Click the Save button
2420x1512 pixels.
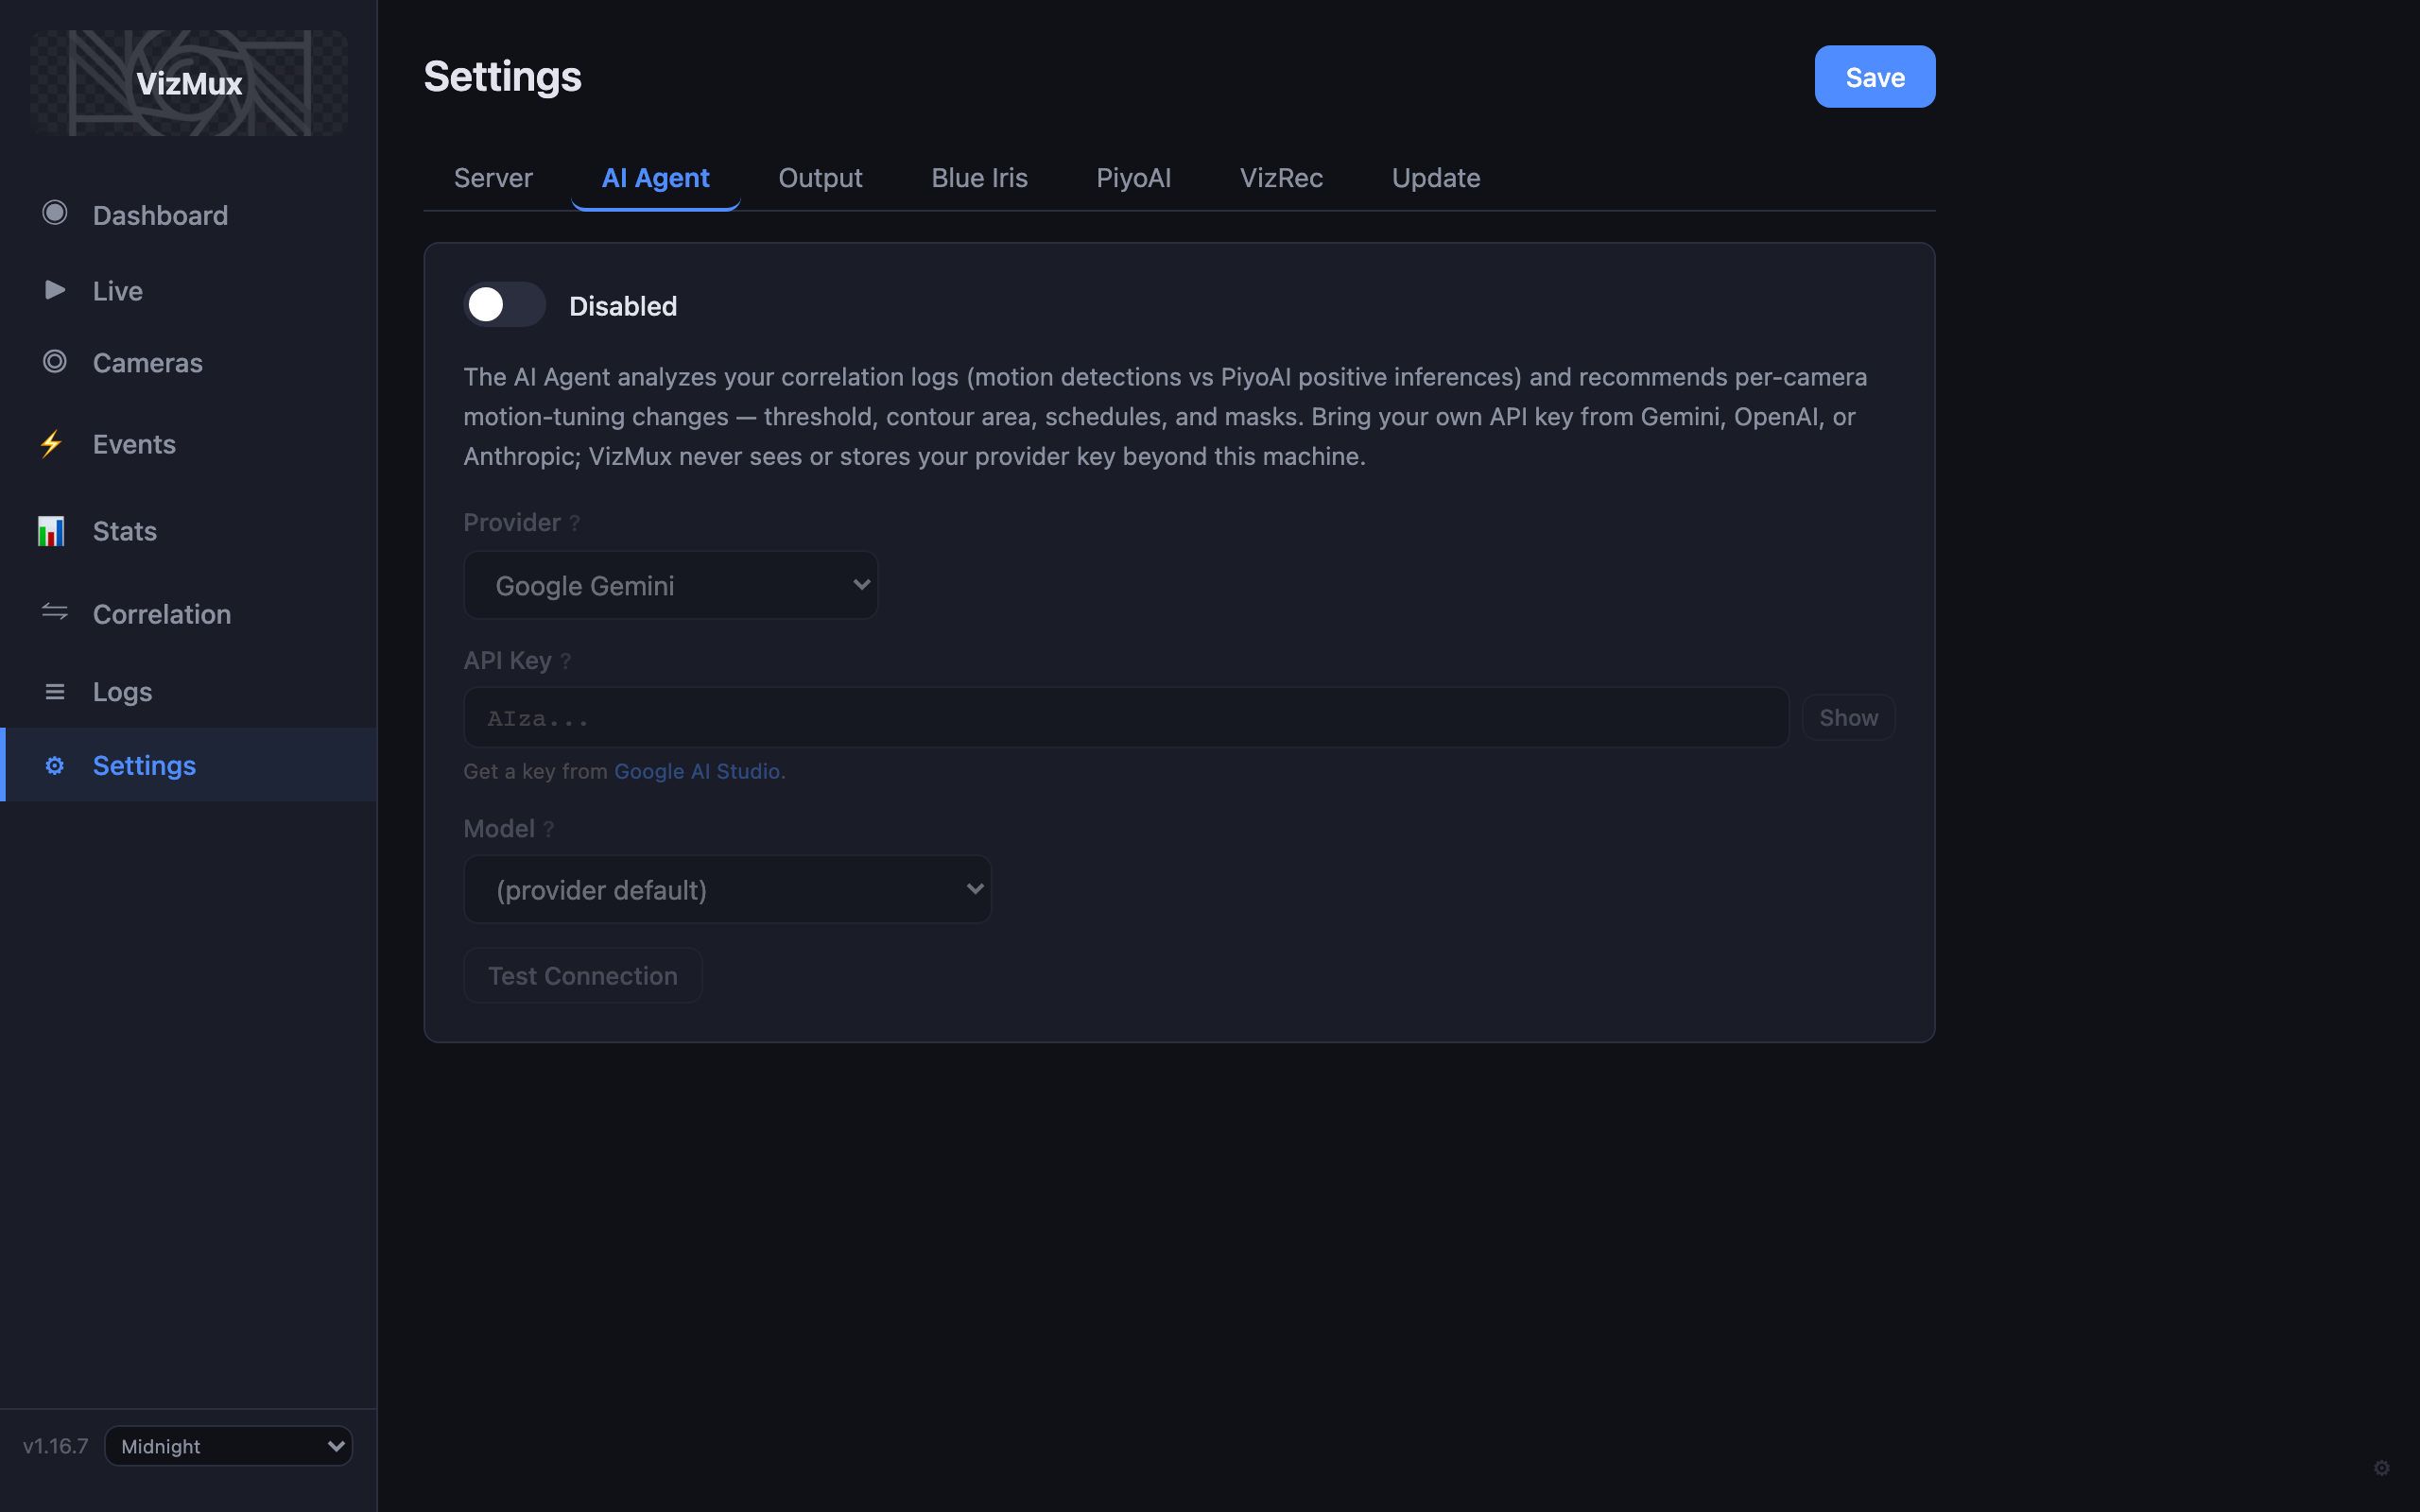click(x=1875, y=77)
